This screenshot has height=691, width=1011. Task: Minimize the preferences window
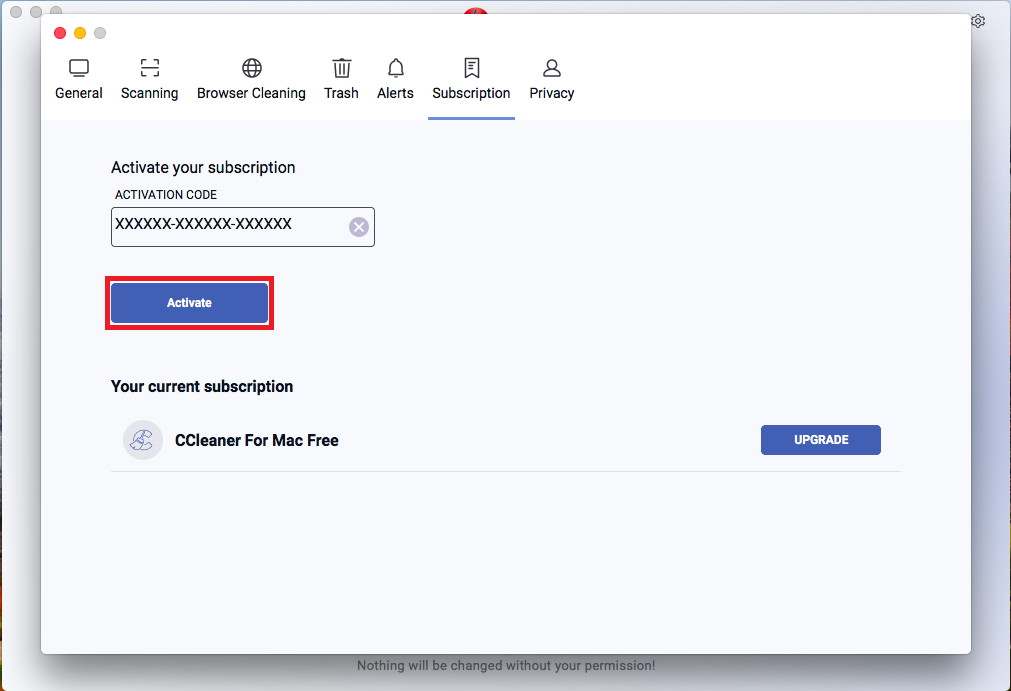click(x=79, y=32)
